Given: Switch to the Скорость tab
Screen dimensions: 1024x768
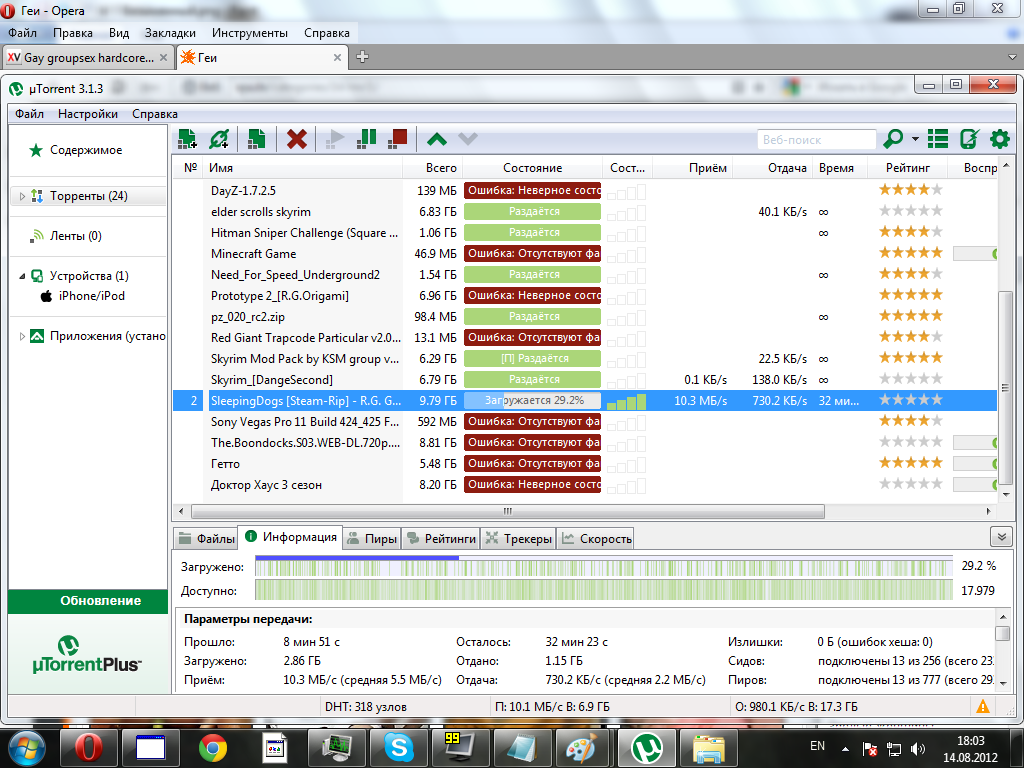Looking at the screenshot, I should click(x=596, y=539).
